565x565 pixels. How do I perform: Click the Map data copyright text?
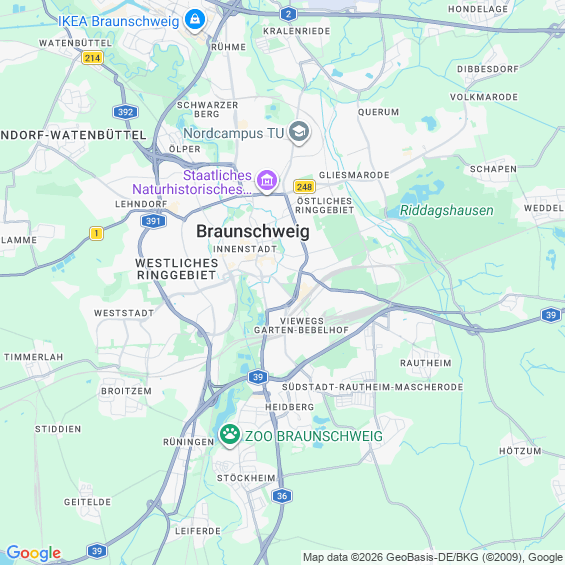(433, 557)
